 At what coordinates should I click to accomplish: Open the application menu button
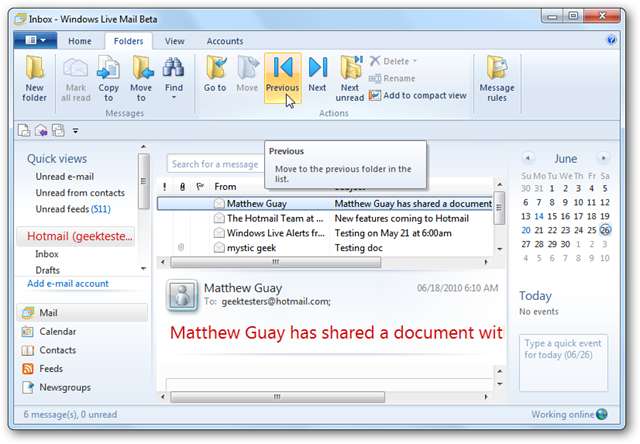pyautogui.click(x=35, y=40)
